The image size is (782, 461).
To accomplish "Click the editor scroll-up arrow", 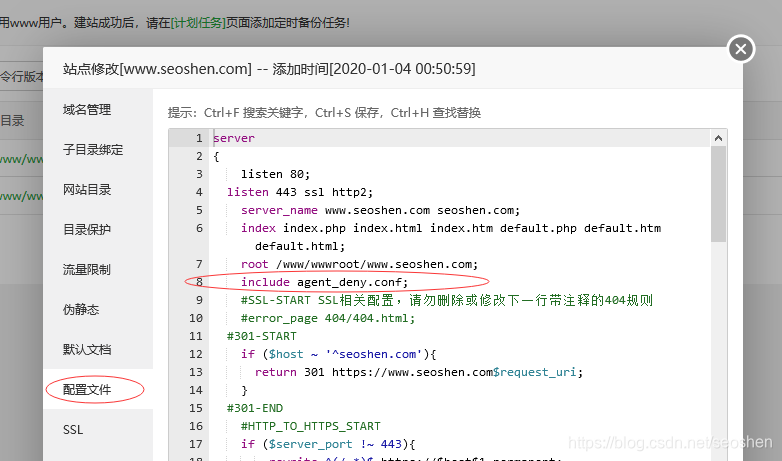I will (718, 138).
